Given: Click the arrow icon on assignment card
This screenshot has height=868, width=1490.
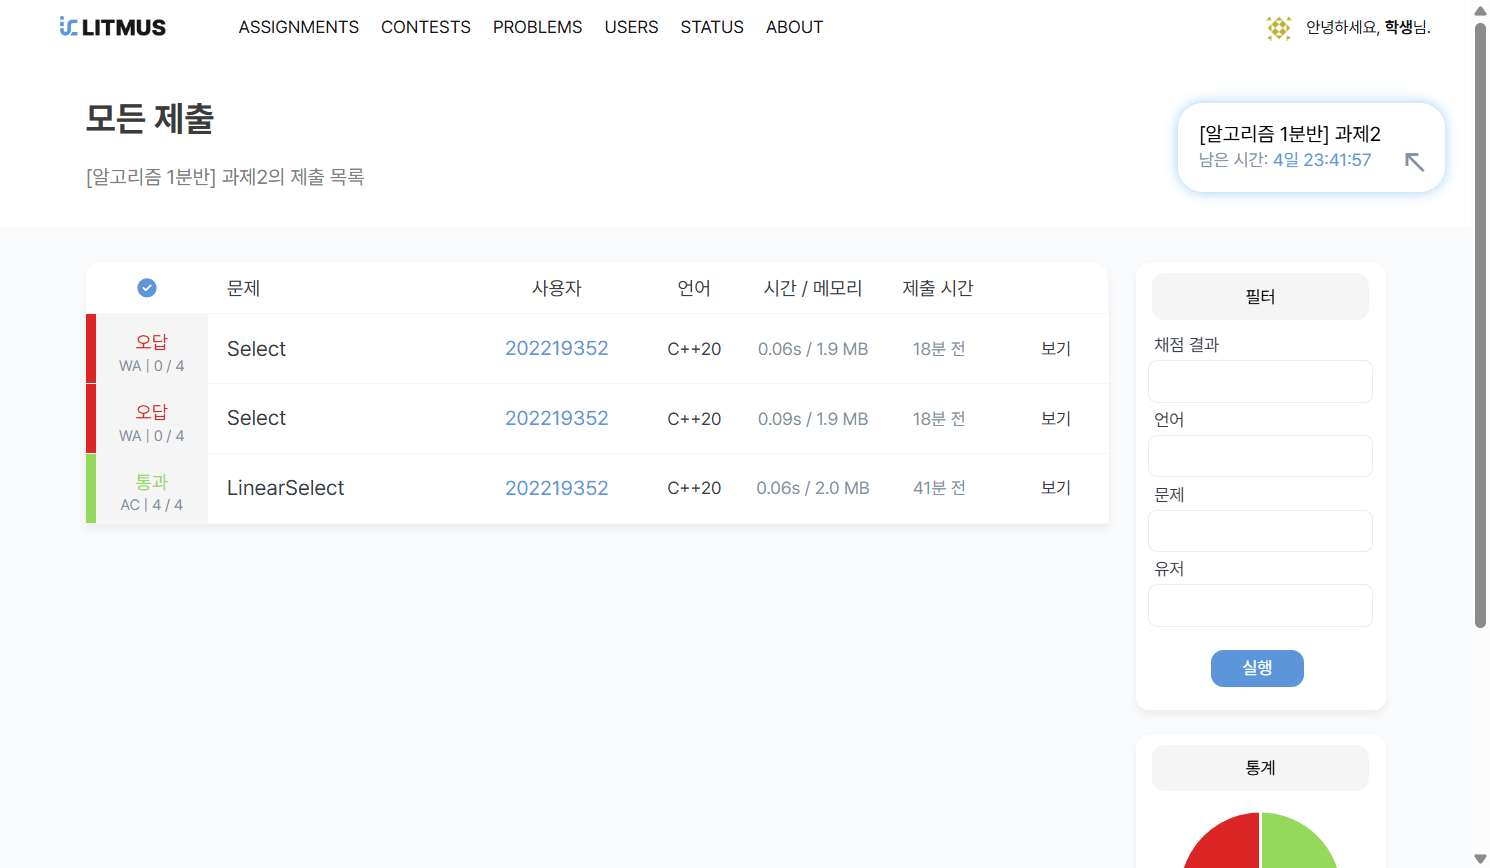Looking at the screenshot, I should tap(1414, 162).
